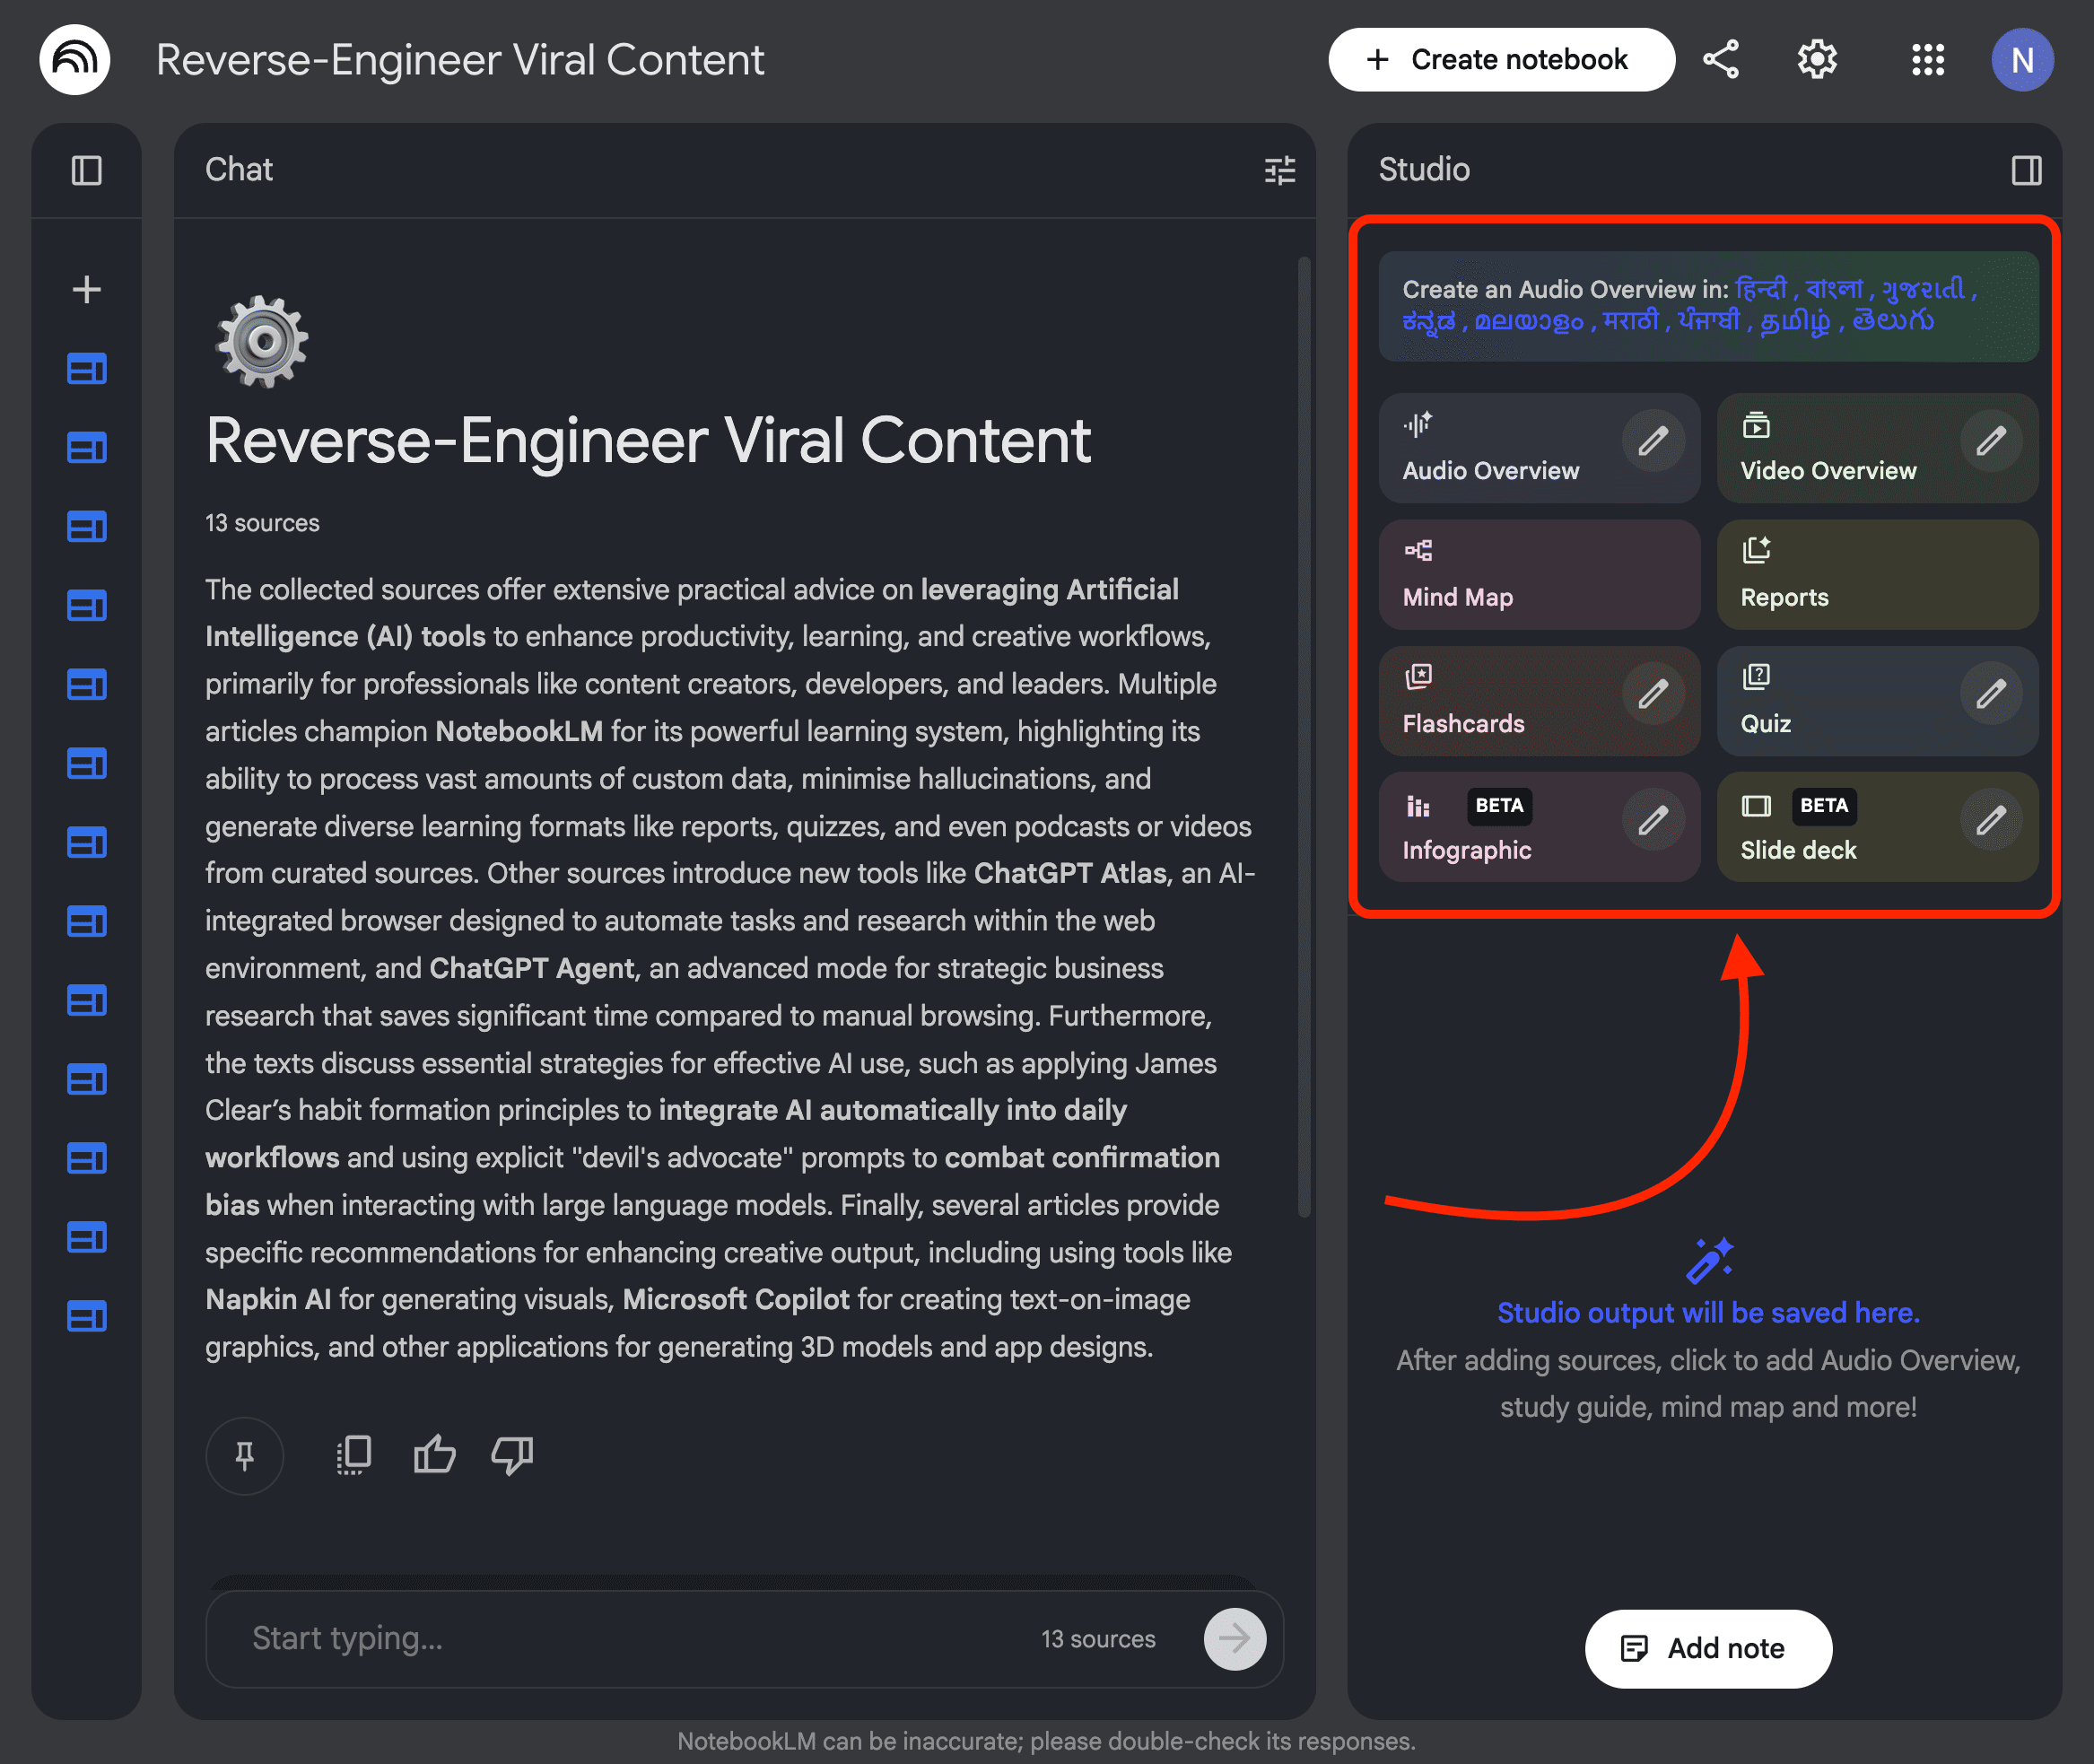This screenshot has width=2094, height=1764.
Task: Open chat configuration sliders icon
Action: pos(1279,171)
